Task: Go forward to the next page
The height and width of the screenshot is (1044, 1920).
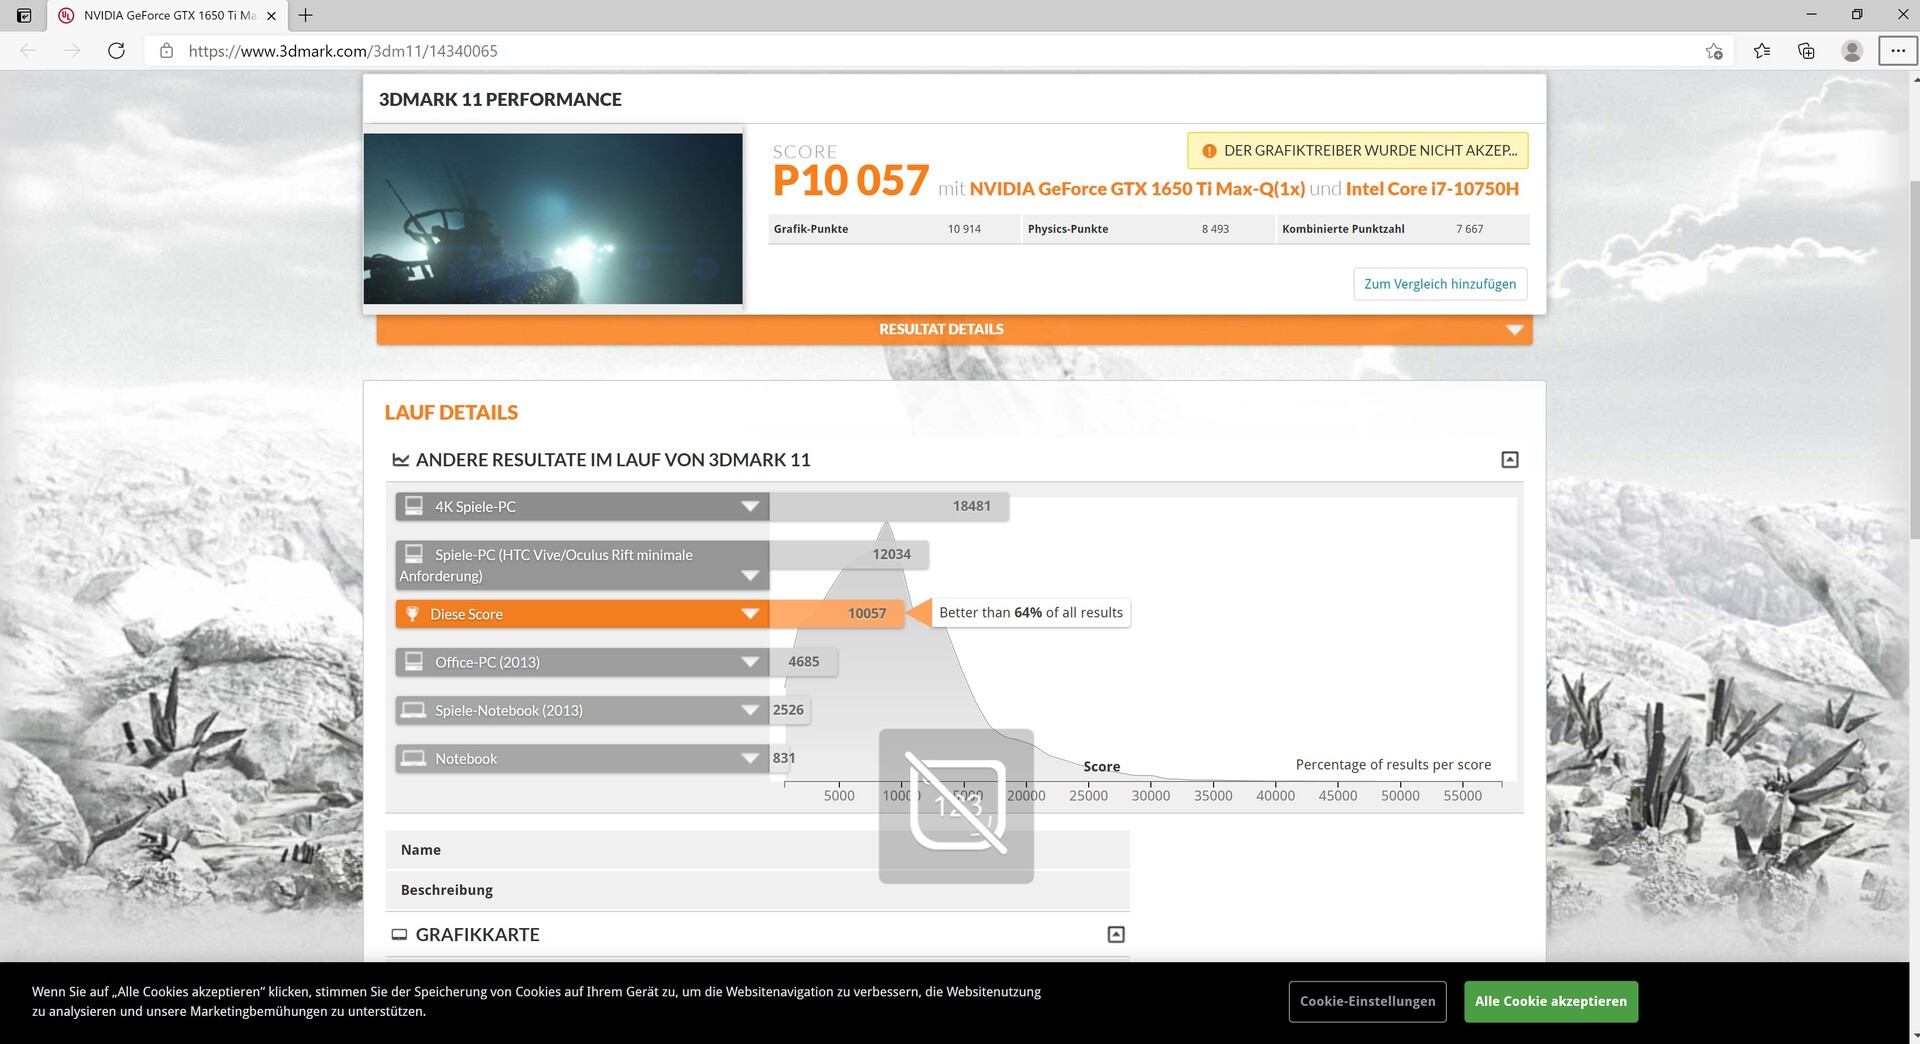Action: (x=72, y=51)
